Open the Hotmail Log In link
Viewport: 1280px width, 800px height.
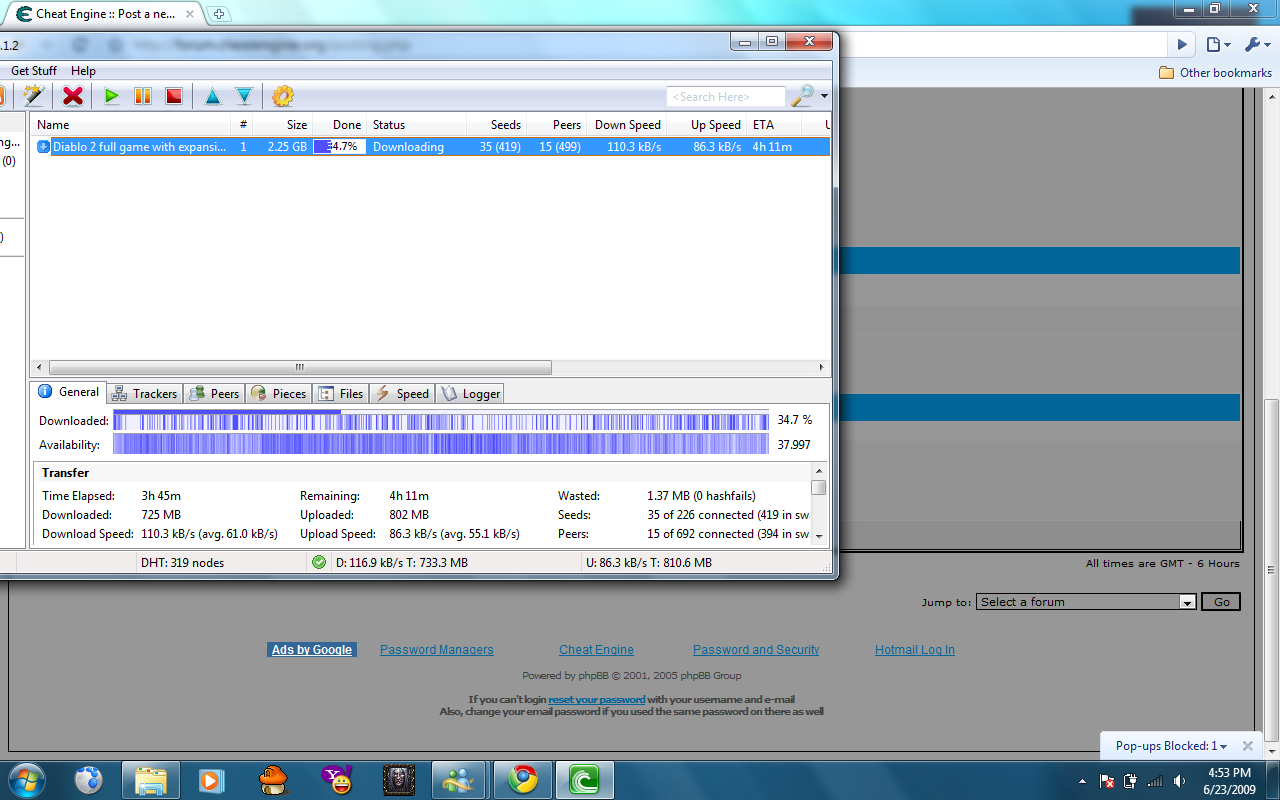coord(915,650)
